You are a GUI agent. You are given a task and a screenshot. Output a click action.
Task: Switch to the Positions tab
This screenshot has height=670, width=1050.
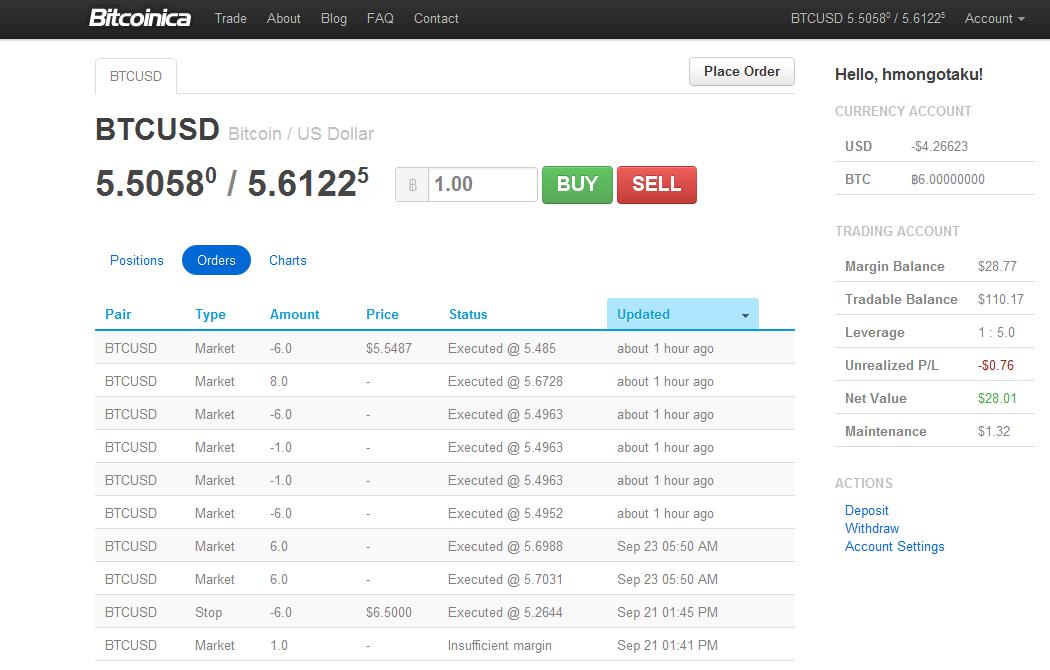[x=137, y=260]
